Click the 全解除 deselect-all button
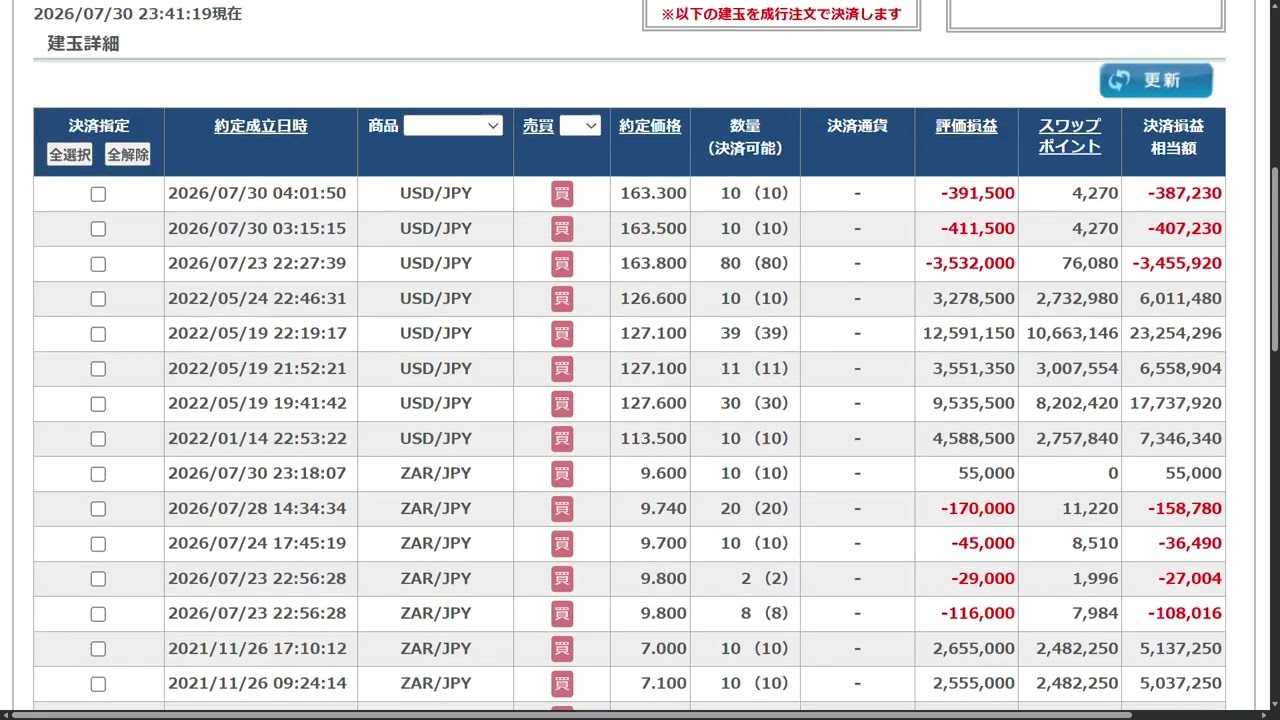 coord(128,155)
